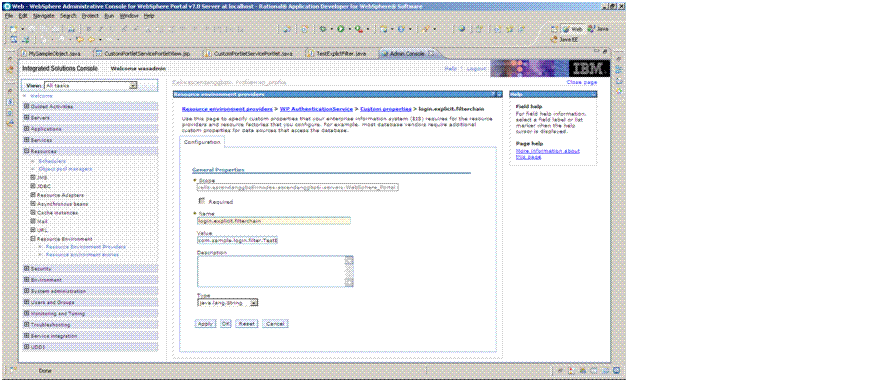Image resolution: width=891 pixels, height=382 pixels.
Task: Switch to the Java EE perspective
Action: click(564, 40)
